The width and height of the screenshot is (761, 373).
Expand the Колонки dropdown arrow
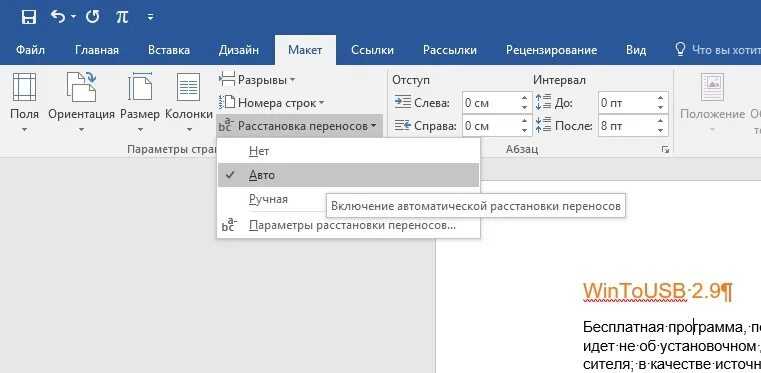click(189, 130)
